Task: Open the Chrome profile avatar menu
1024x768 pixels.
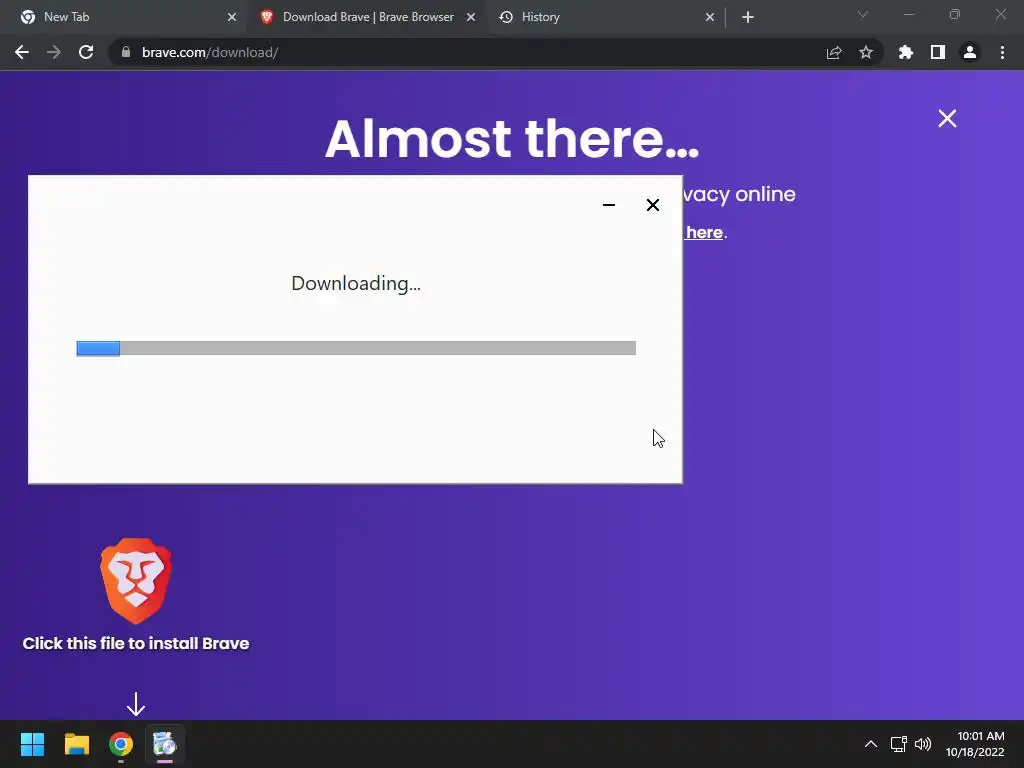Action: click(x=970, y=52)
